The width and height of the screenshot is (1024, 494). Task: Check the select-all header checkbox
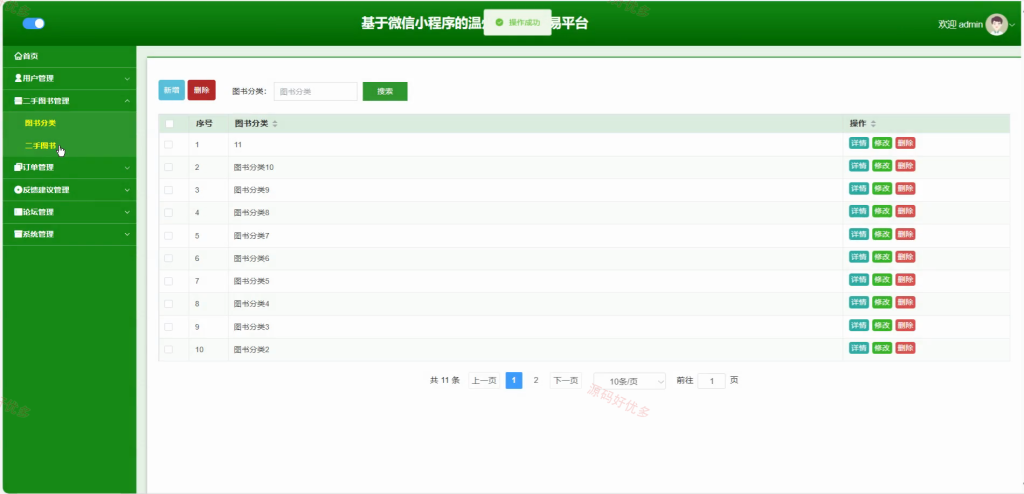[169, 124]
